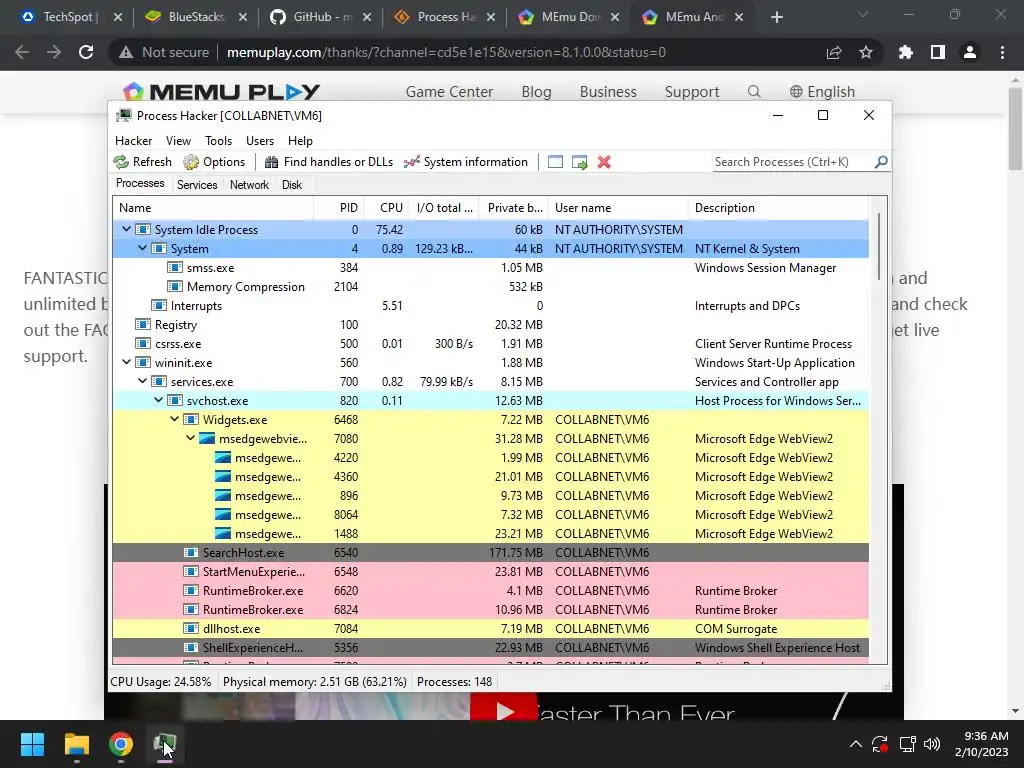Collapse the System Idle Process tree

(x=126, y=229)
